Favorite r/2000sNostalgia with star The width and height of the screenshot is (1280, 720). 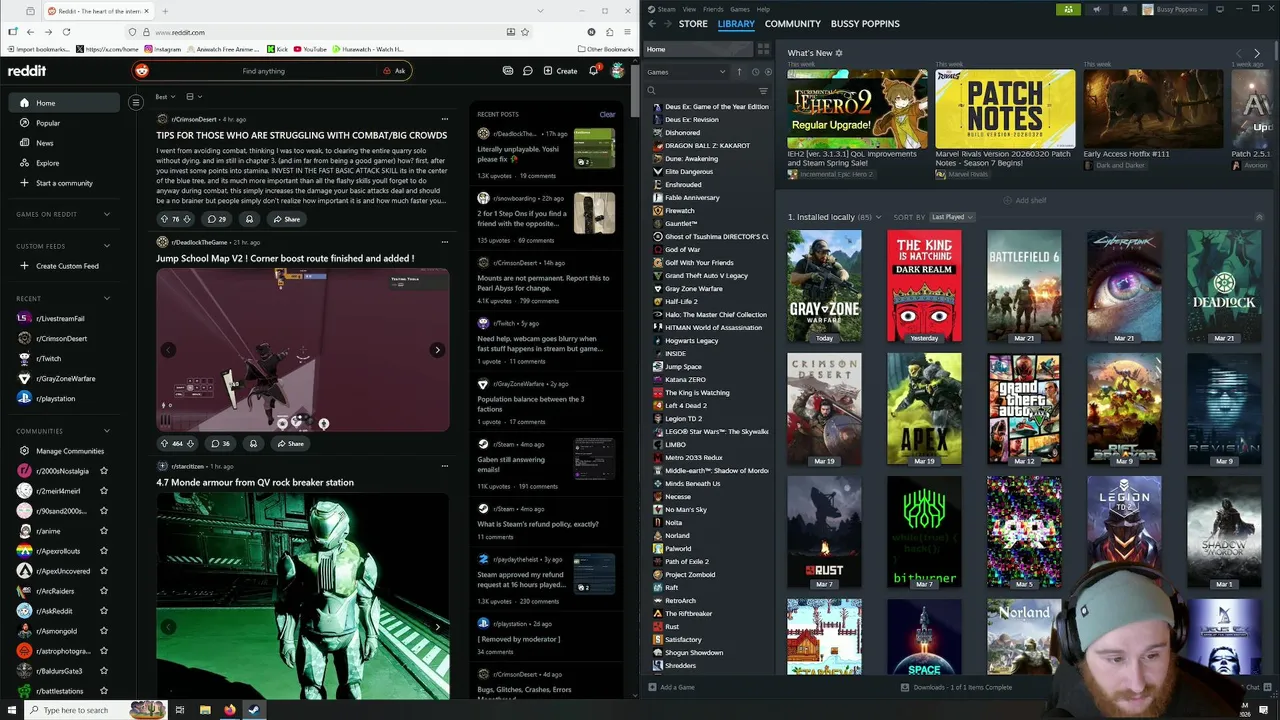104,471
